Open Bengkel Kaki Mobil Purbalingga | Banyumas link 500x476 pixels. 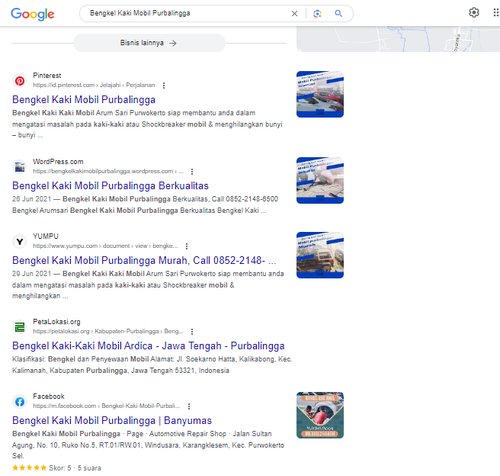click(x=112, y=420)
